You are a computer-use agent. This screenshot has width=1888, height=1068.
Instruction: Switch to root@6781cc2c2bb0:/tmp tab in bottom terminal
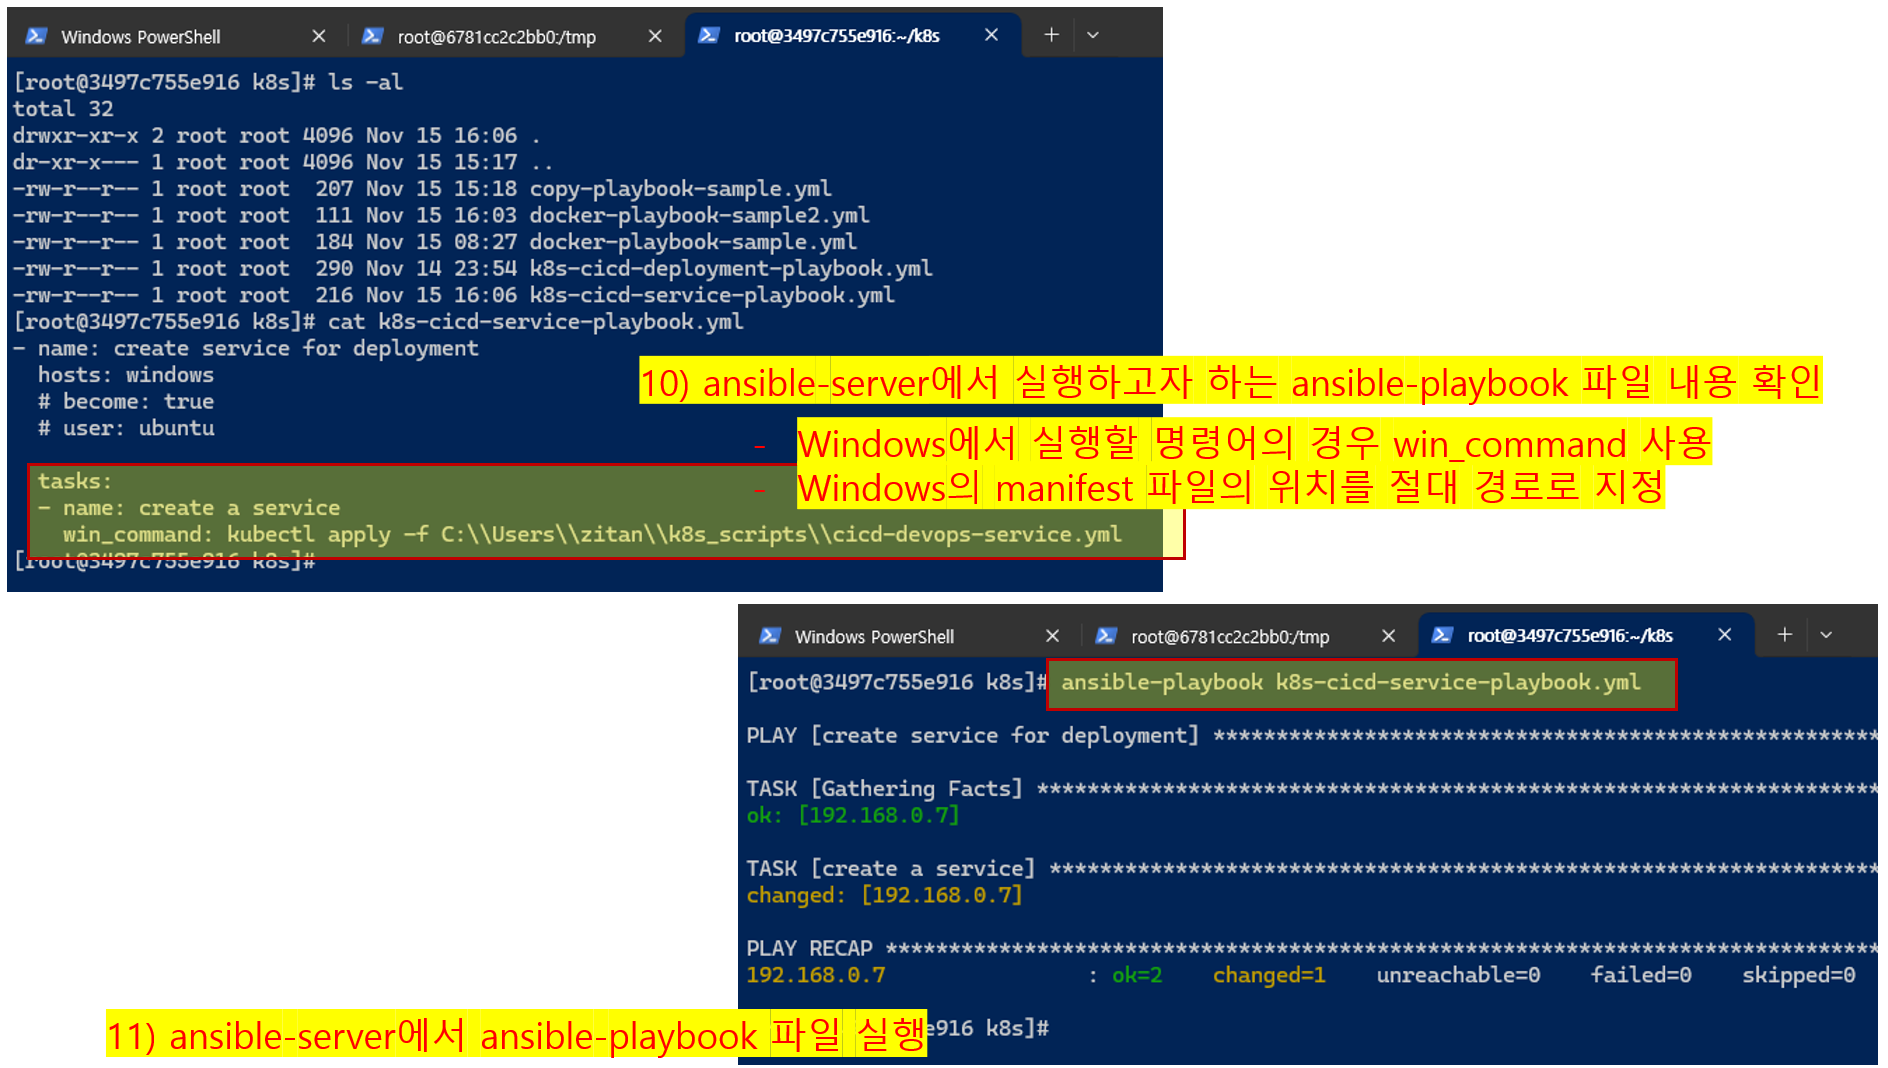(x=1246, y=636)
